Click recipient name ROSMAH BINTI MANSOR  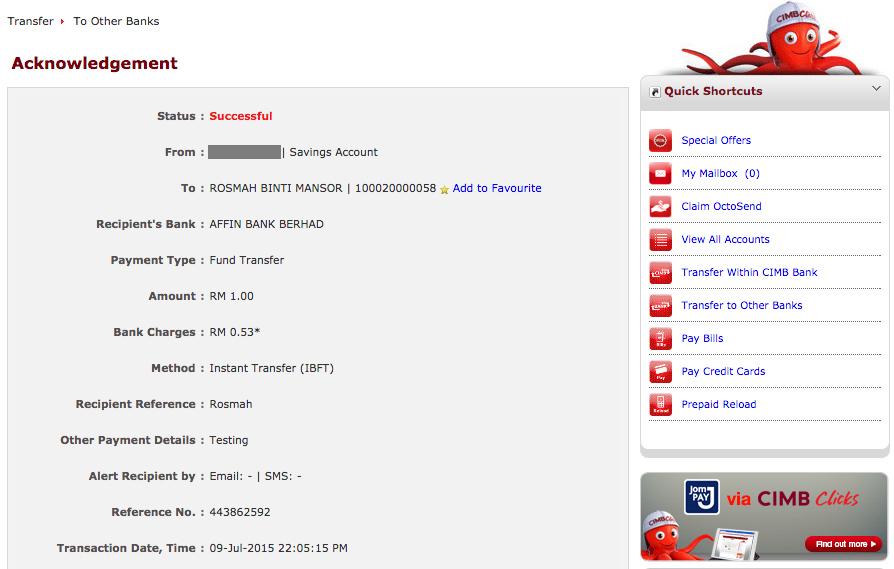click(276, 188)
